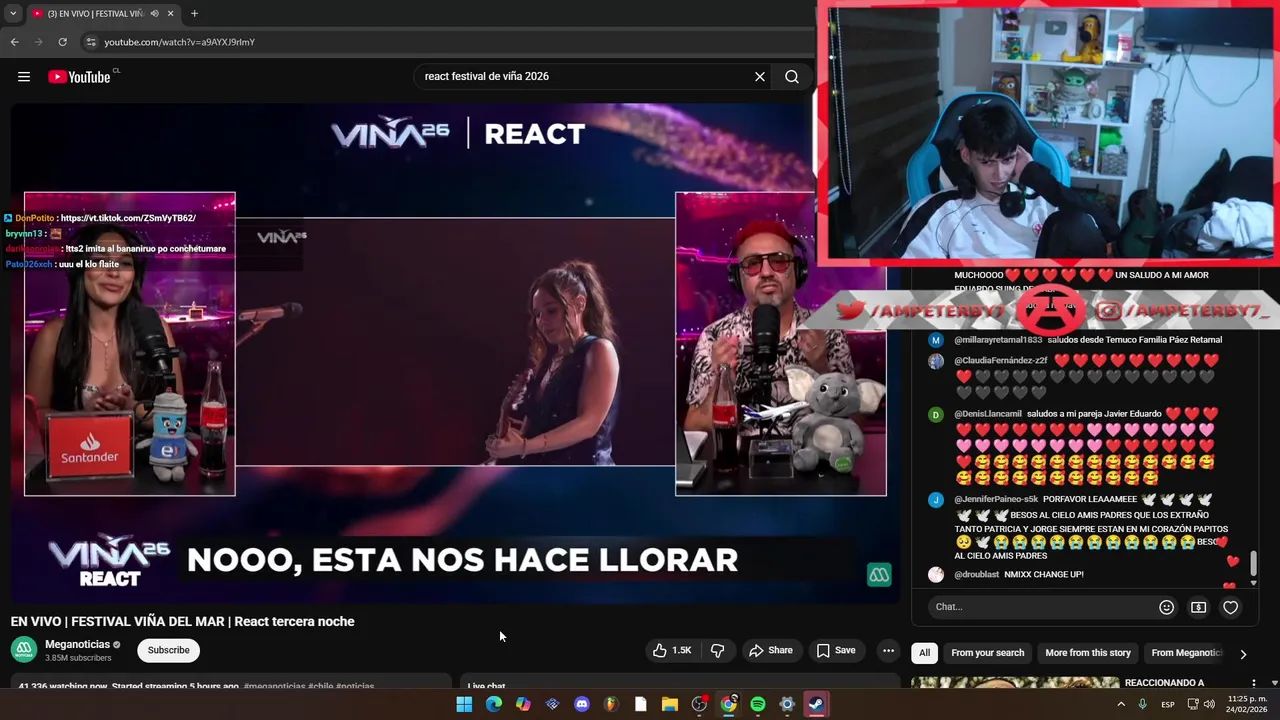Viewport: 1280px width, 720px height.
Task: Save the video to a playlist
Action: pos(836,650)
